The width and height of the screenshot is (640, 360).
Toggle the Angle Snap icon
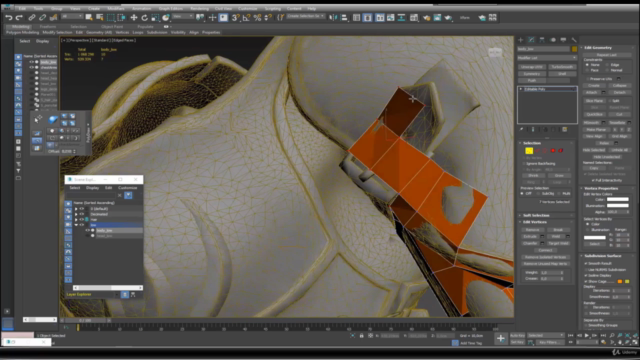[x=246, y=18]
